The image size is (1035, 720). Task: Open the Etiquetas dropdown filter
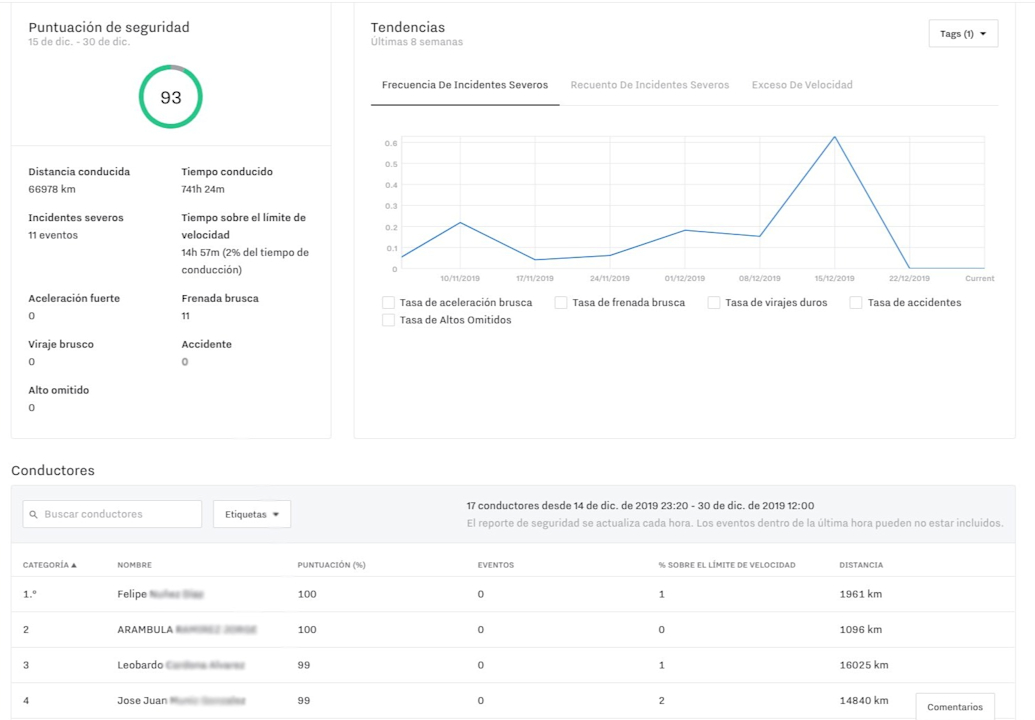(x=251, y=514)
